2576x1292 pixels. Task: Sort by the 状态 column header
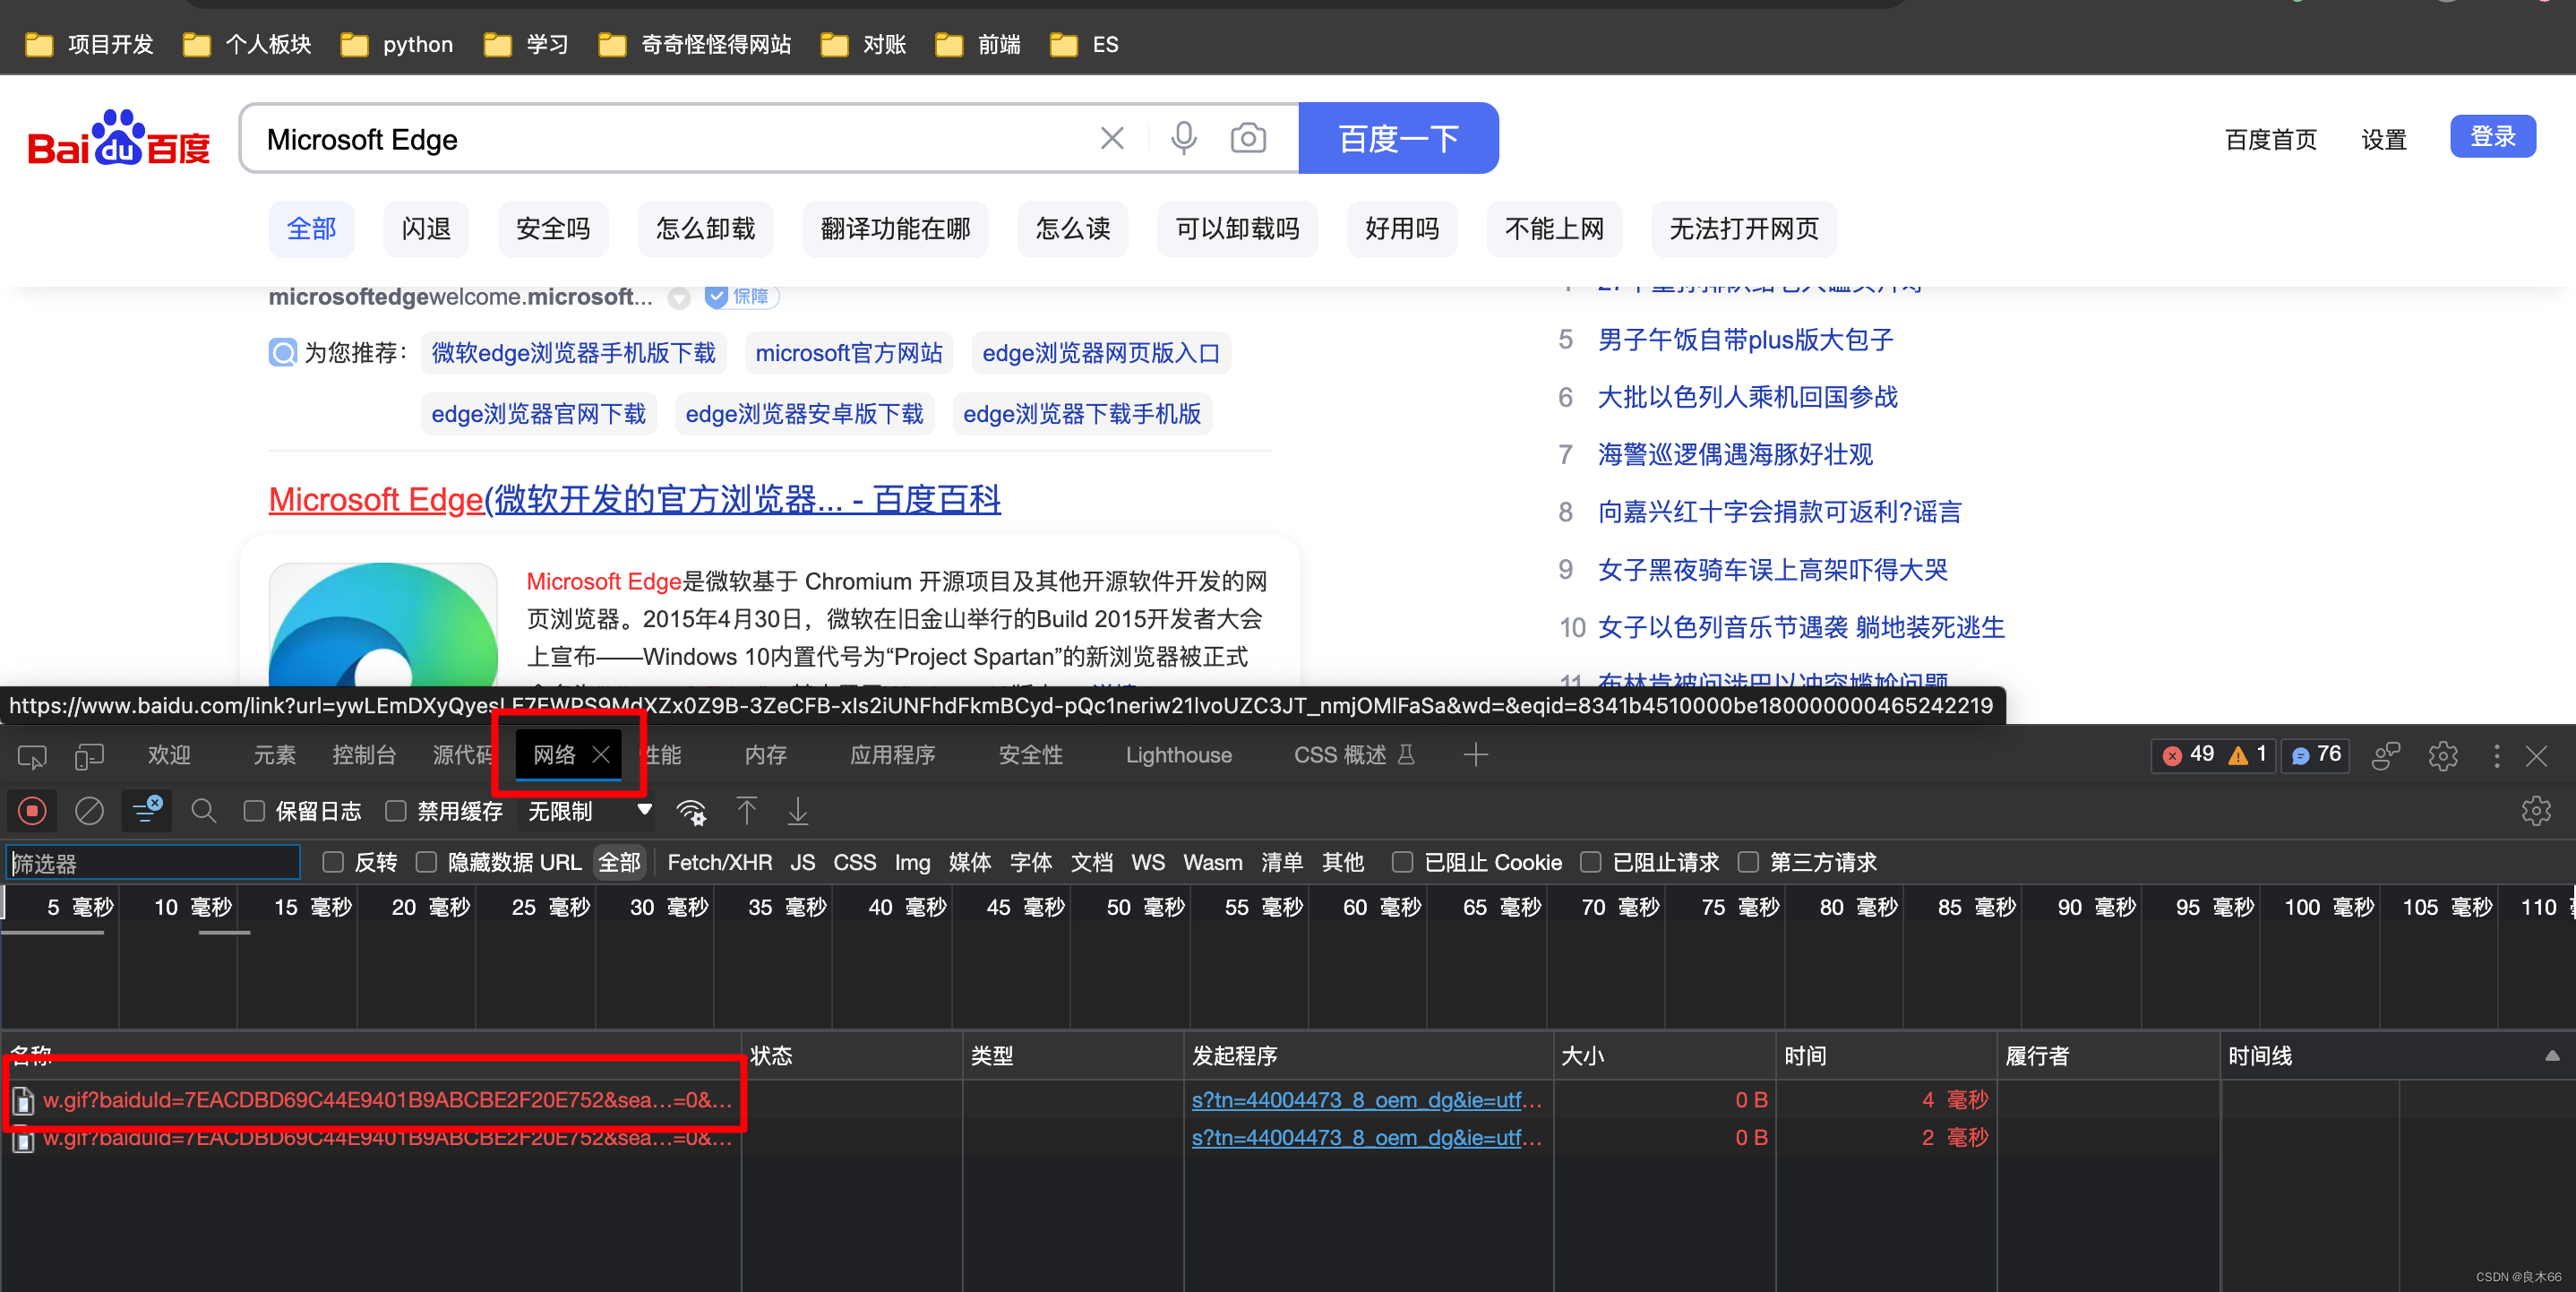851,1056
